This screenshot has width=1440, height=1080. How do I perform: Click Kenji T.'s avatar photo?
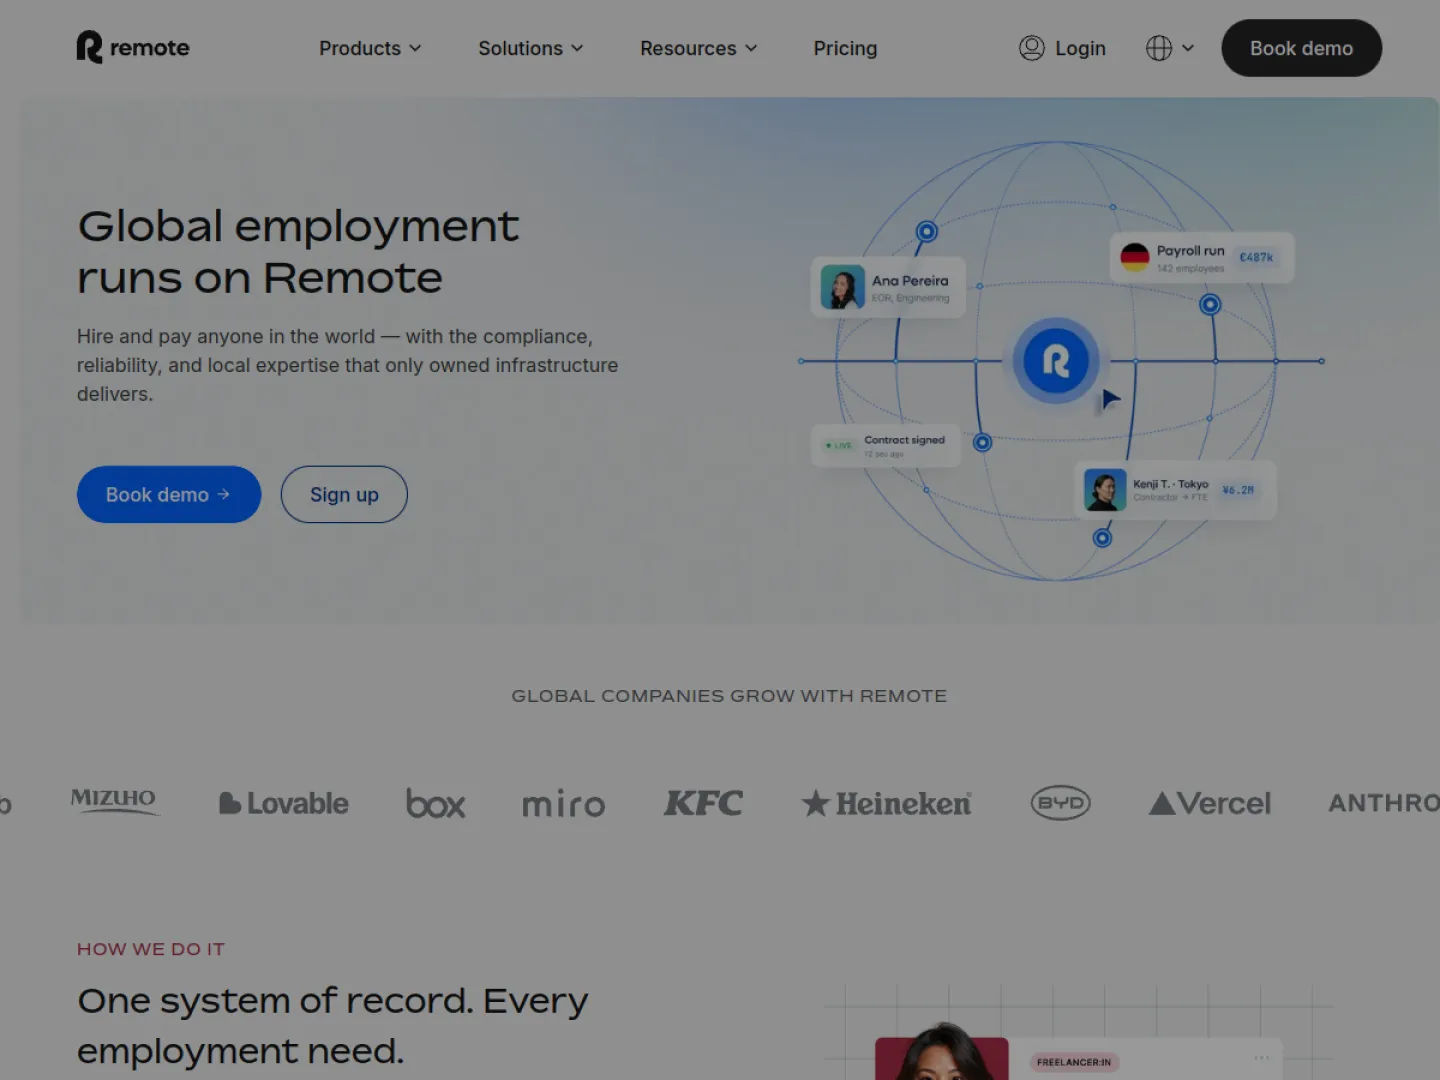[1105, 490]
